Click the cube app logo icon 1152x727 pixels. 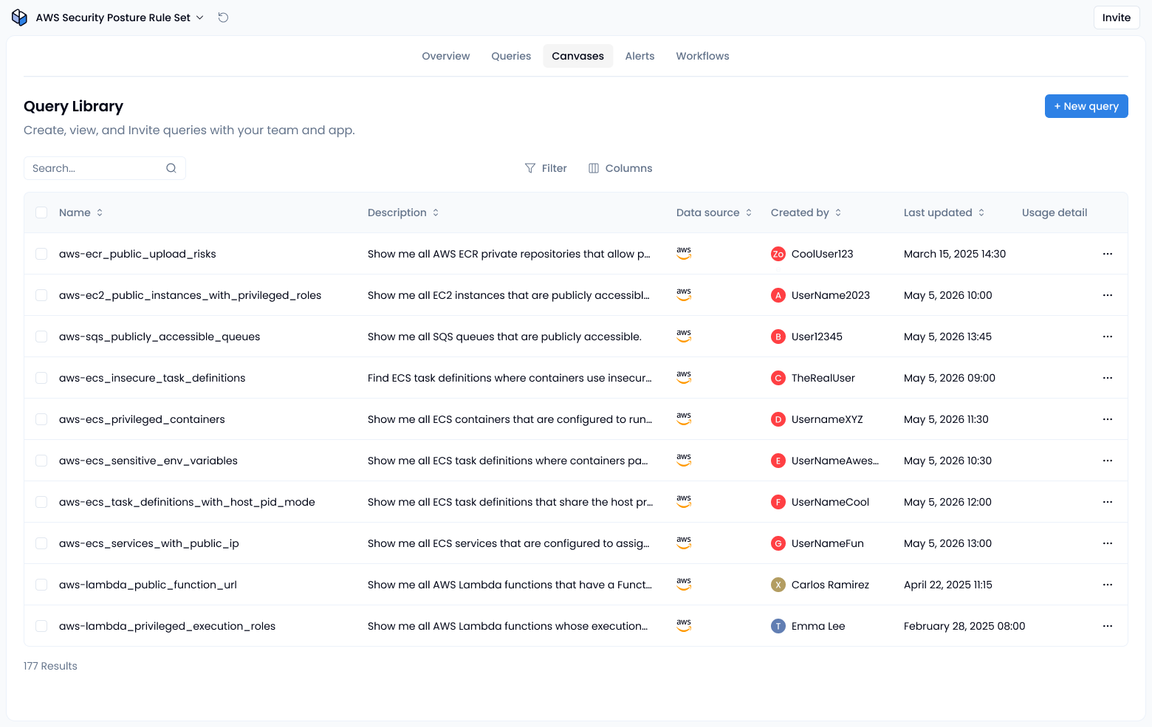coord(20,18)
